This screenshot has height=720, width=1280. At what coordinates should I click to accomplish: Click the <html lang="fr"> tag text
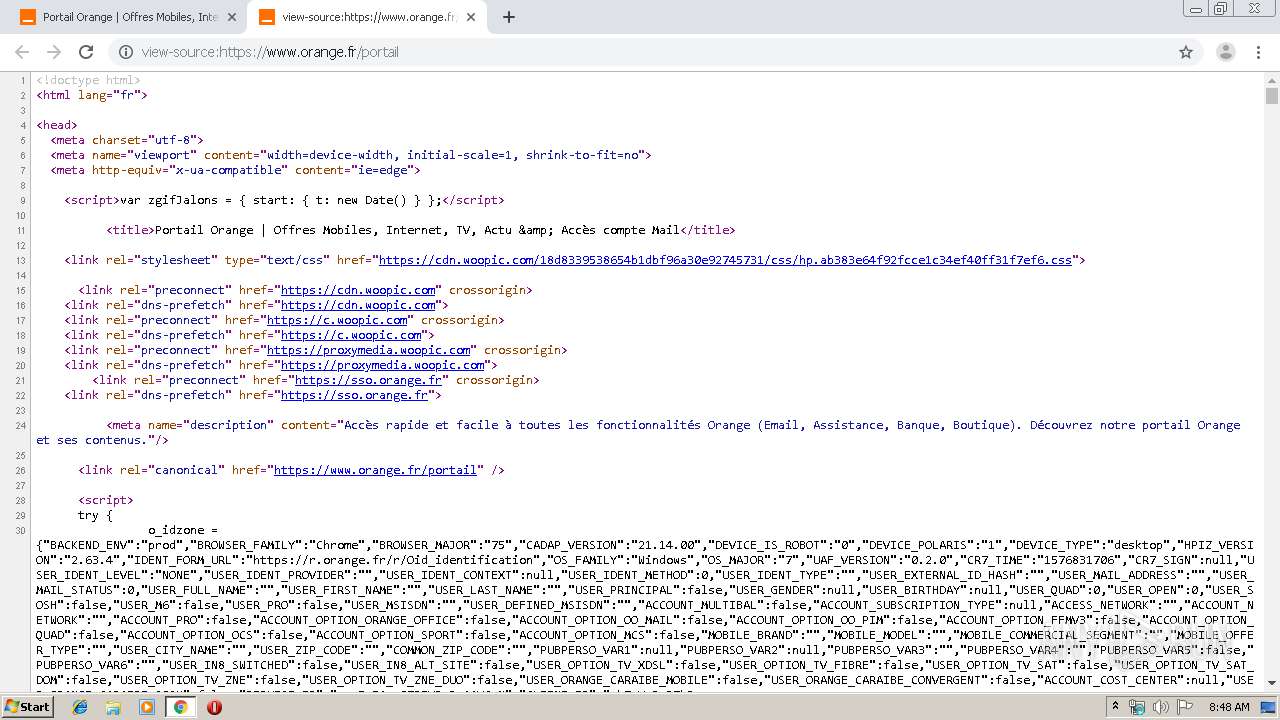pyautogui.click(x=92, y=95)
